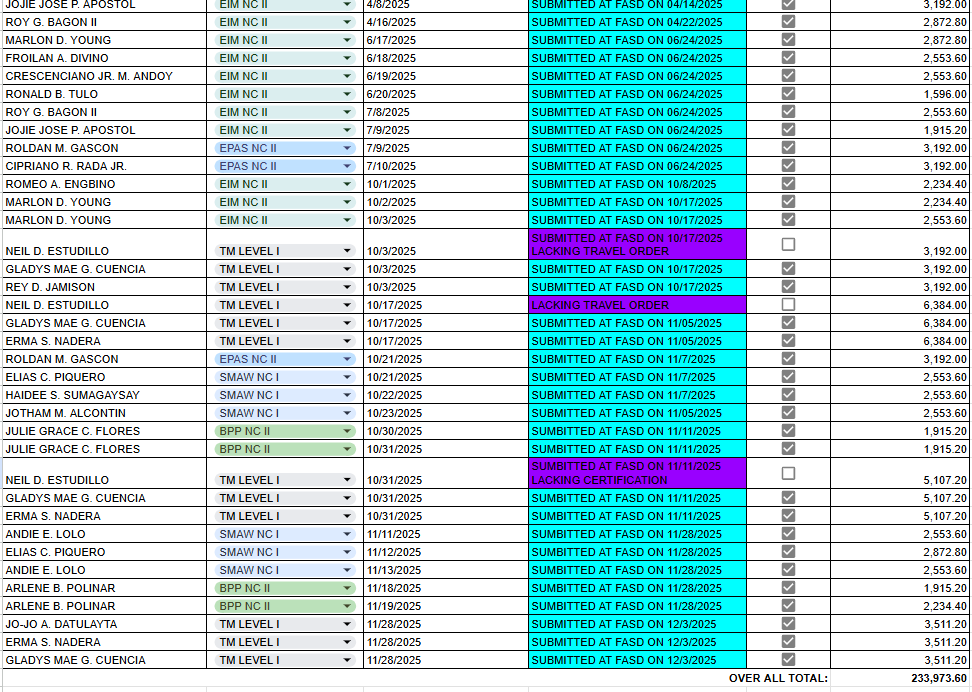
Task: Open SMAW NC I dropdown for Haidee S. Sumagaysay
Action: tap(347, 395)
